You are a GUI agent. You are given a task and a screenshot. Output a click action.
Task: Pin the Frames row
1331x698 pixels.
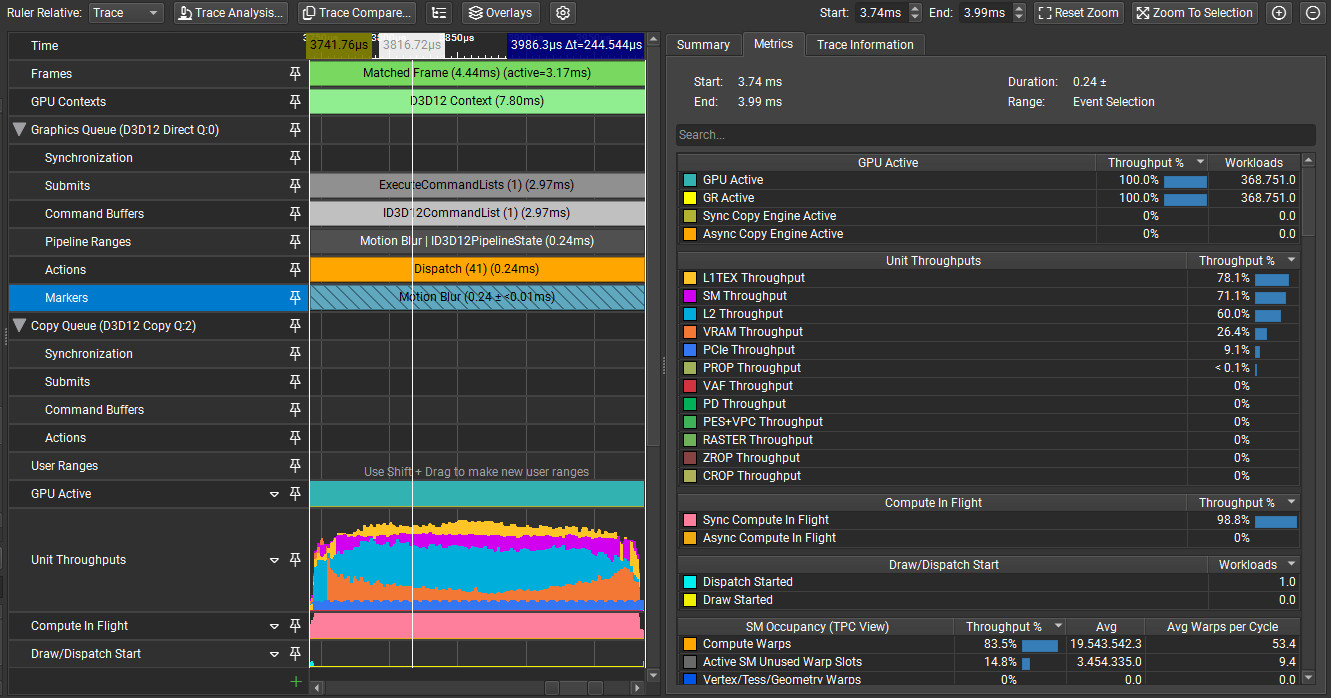295,74
